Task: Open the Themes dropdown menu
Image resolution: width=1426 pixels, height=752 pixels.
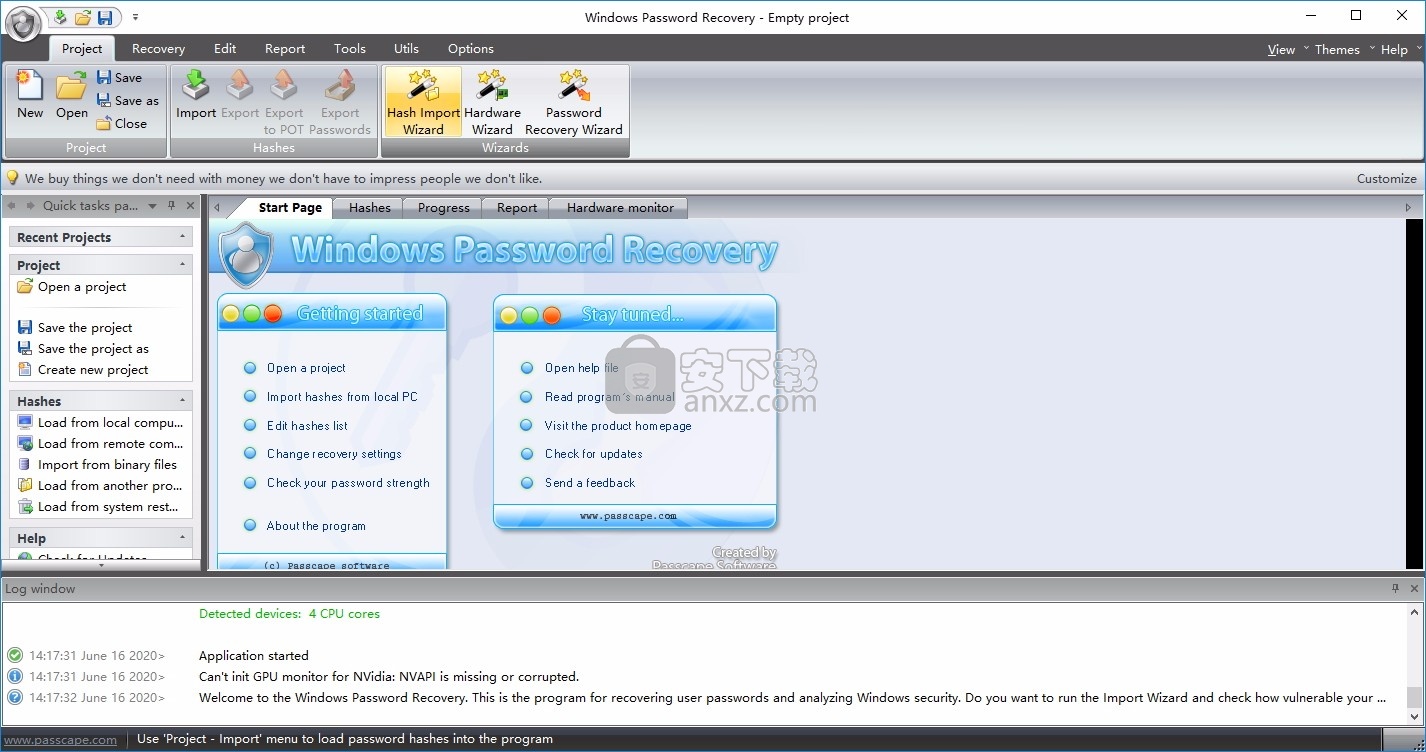Action: pos(1344,49)
